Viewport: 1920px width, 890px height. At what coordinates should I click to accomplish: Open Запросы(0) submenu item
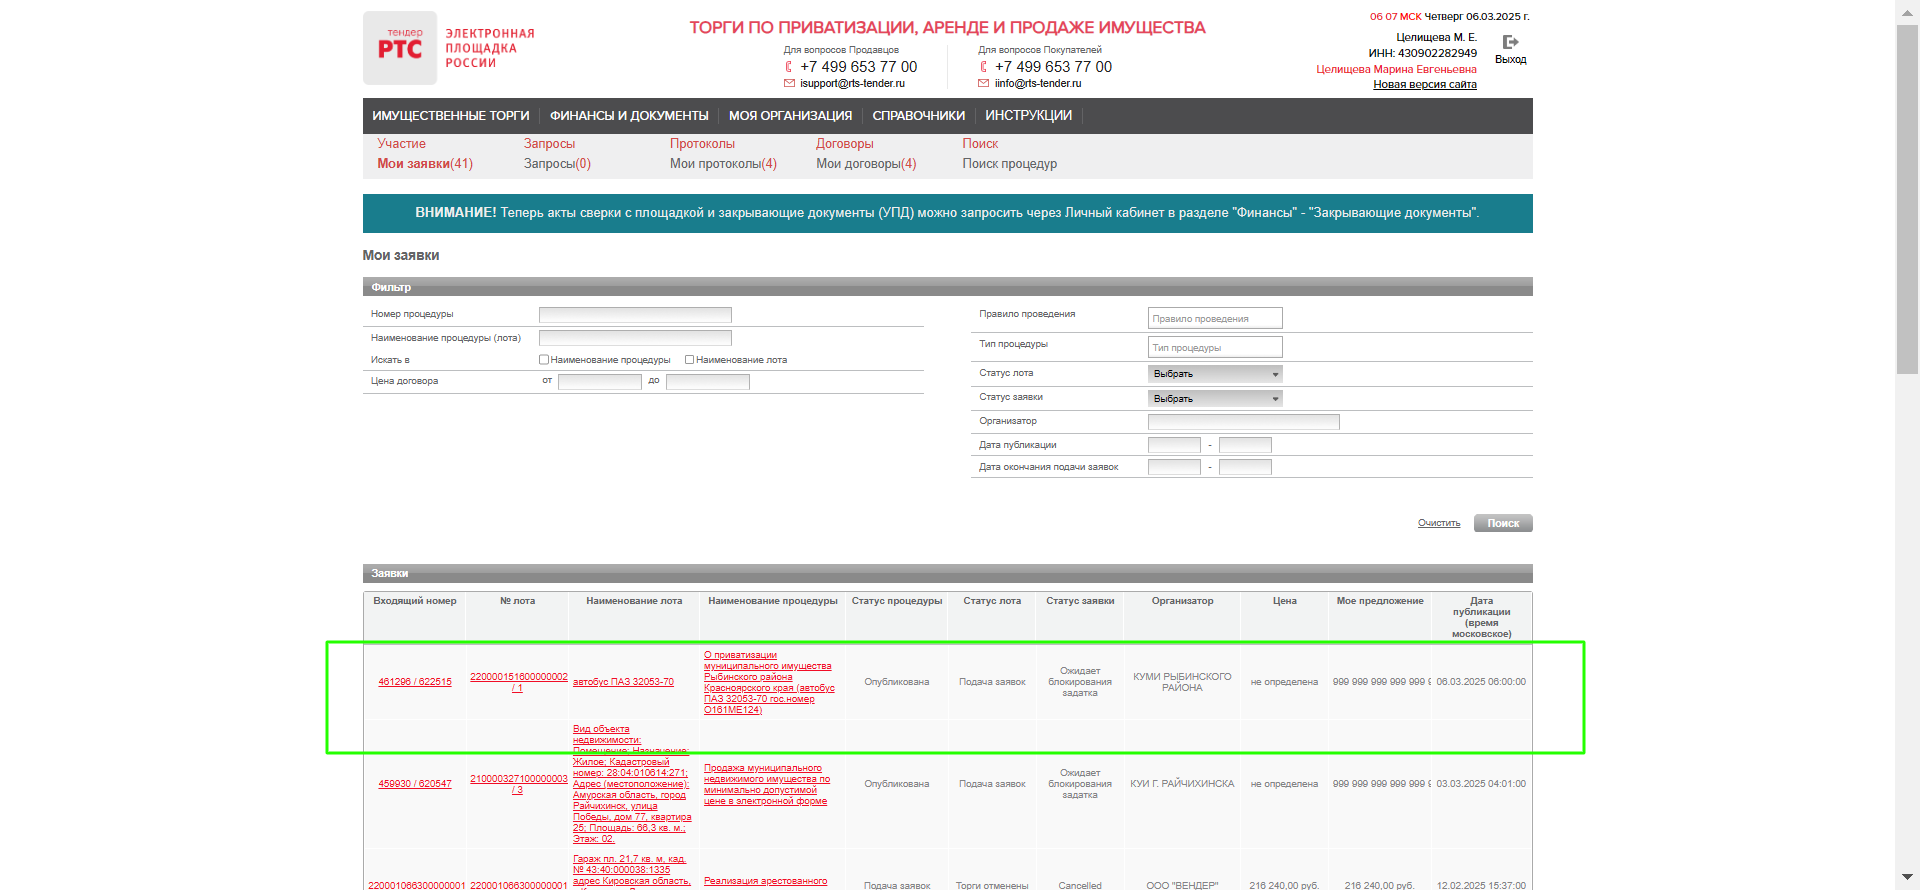[x=557, y=164]
